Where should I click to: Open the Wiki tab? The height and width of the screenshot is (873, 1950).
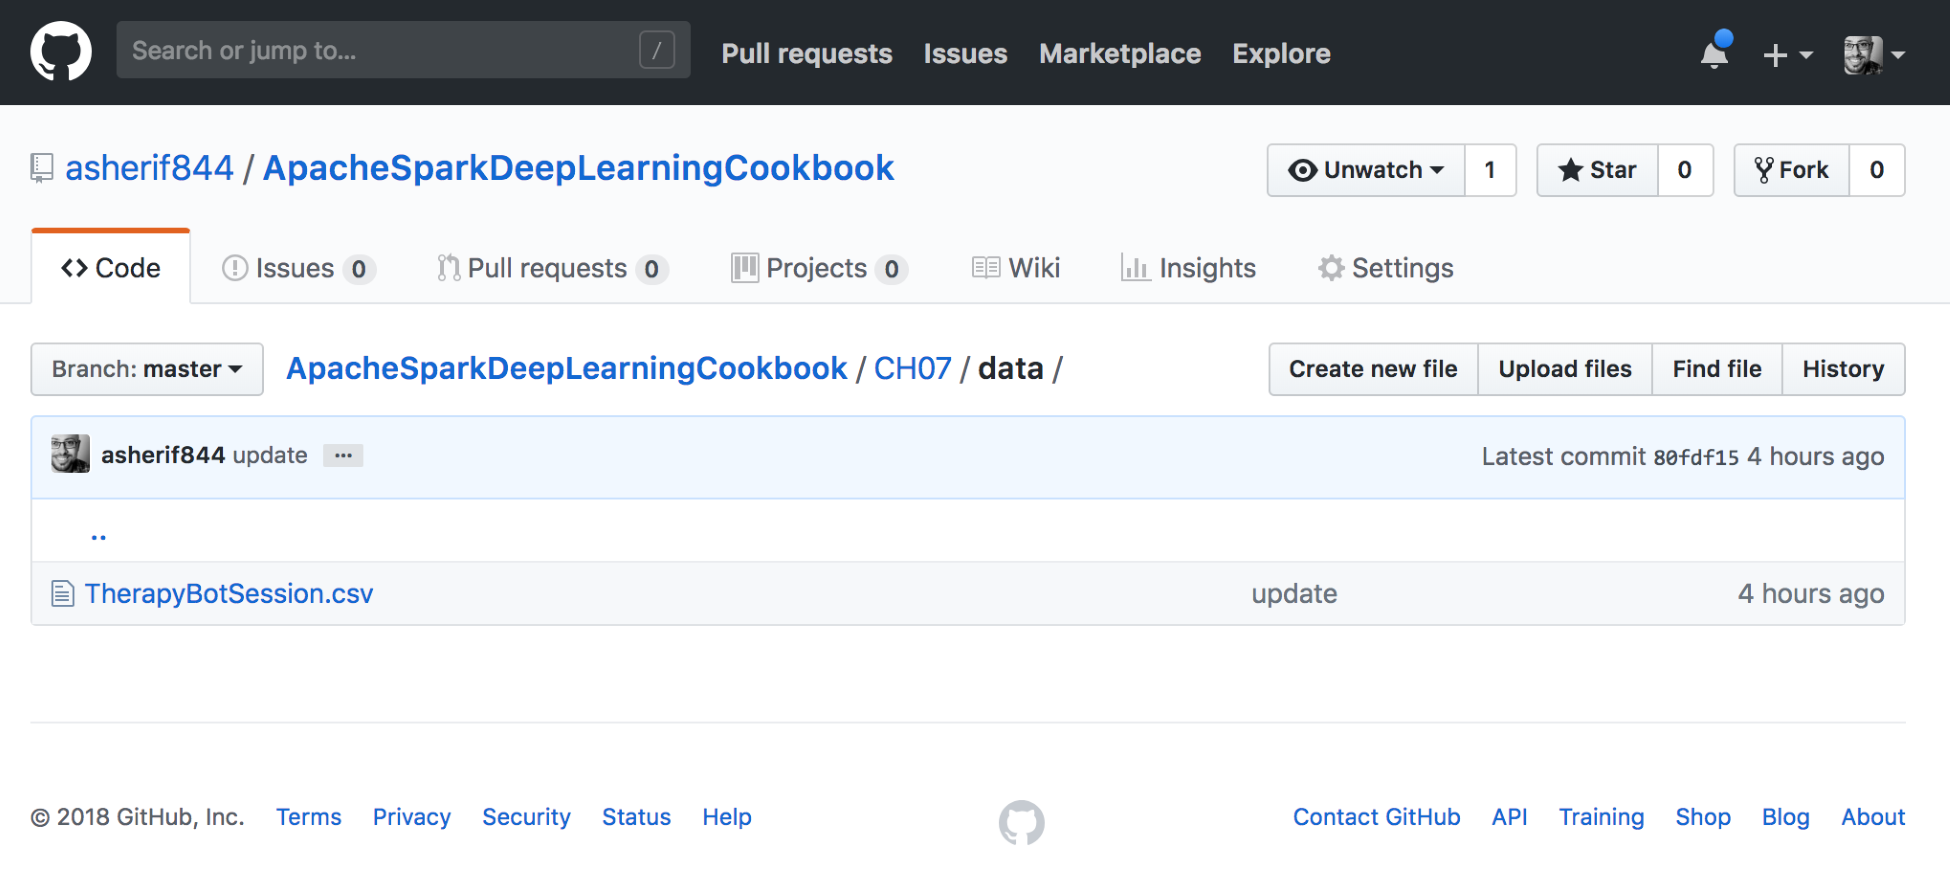(x=1015, y=268)
